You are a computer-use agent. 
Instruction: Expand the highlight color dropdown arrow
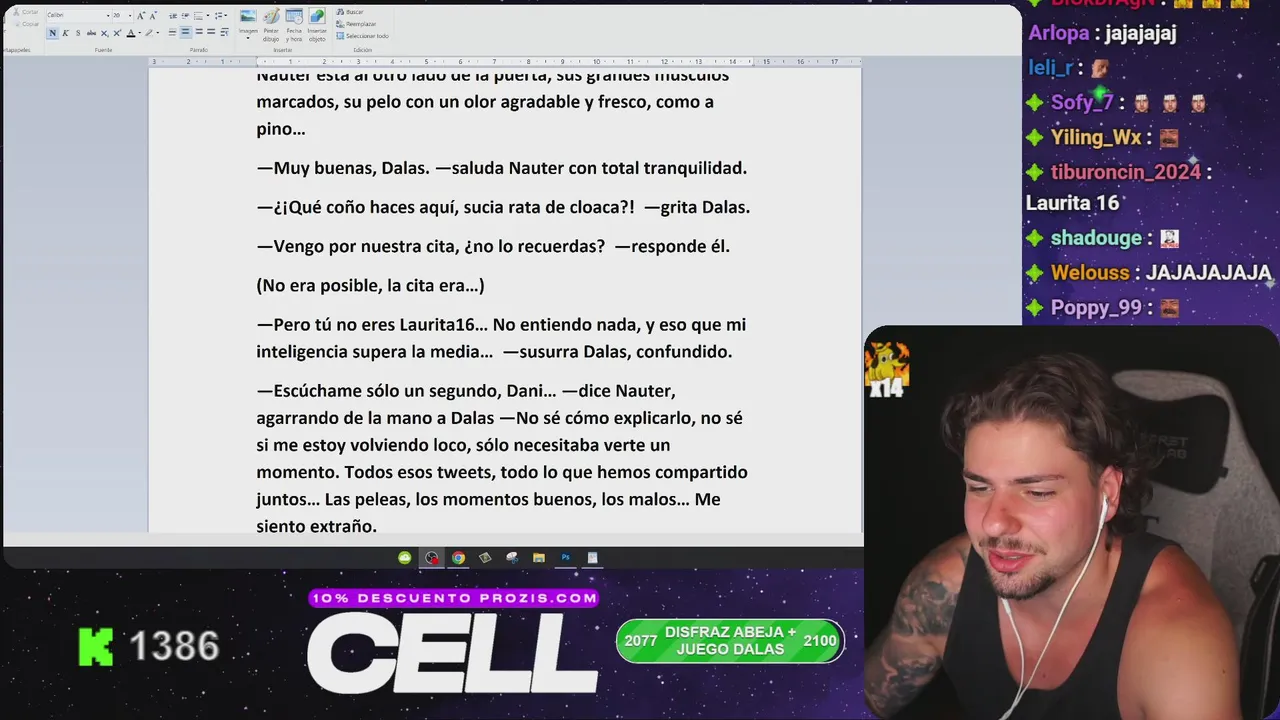click(158, 33)
